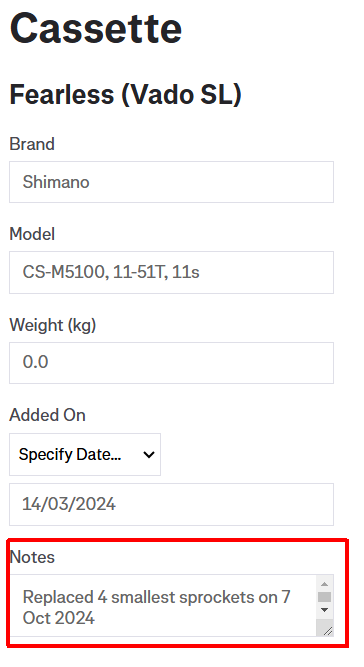The image size is (364, 667).
Task: Click the Model field with CS-M5100
Action: (171, 272)
